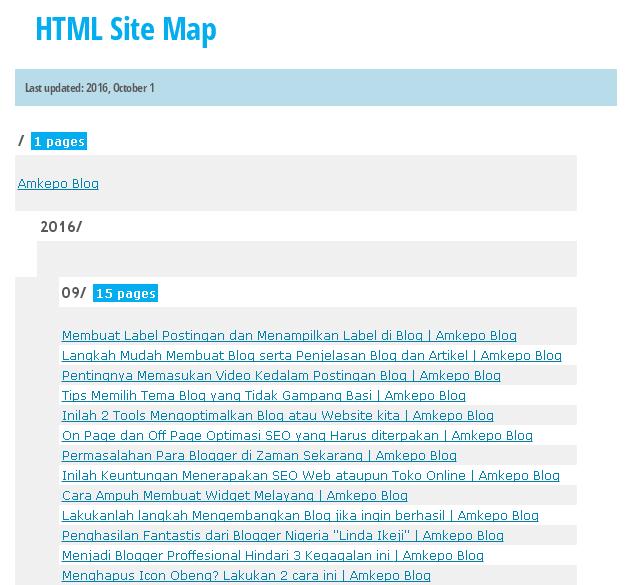This screenshot has height=585, width=641.
Task: Click the '1 pages' badge
Action: tap(59, 141)
